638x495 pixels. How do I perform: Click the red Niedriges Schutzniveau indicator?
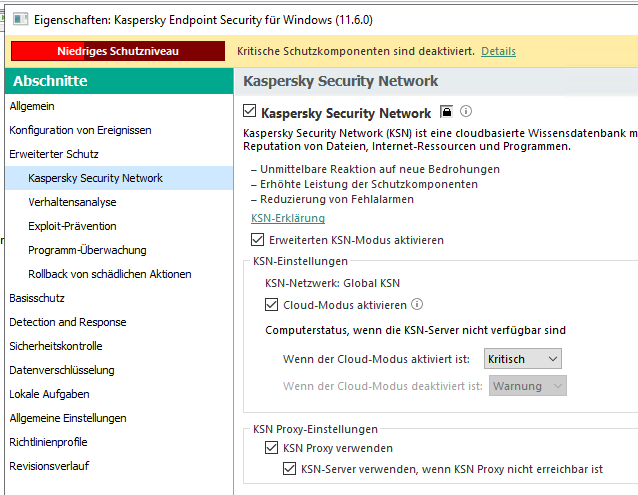(117, 51)
